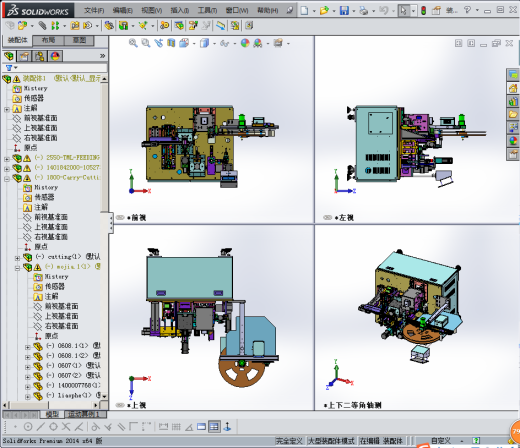This screenshot has height=448, width=520.
Task: Toggle the single-view layout button on the sketch toolbar
Action: pos(201,426)
